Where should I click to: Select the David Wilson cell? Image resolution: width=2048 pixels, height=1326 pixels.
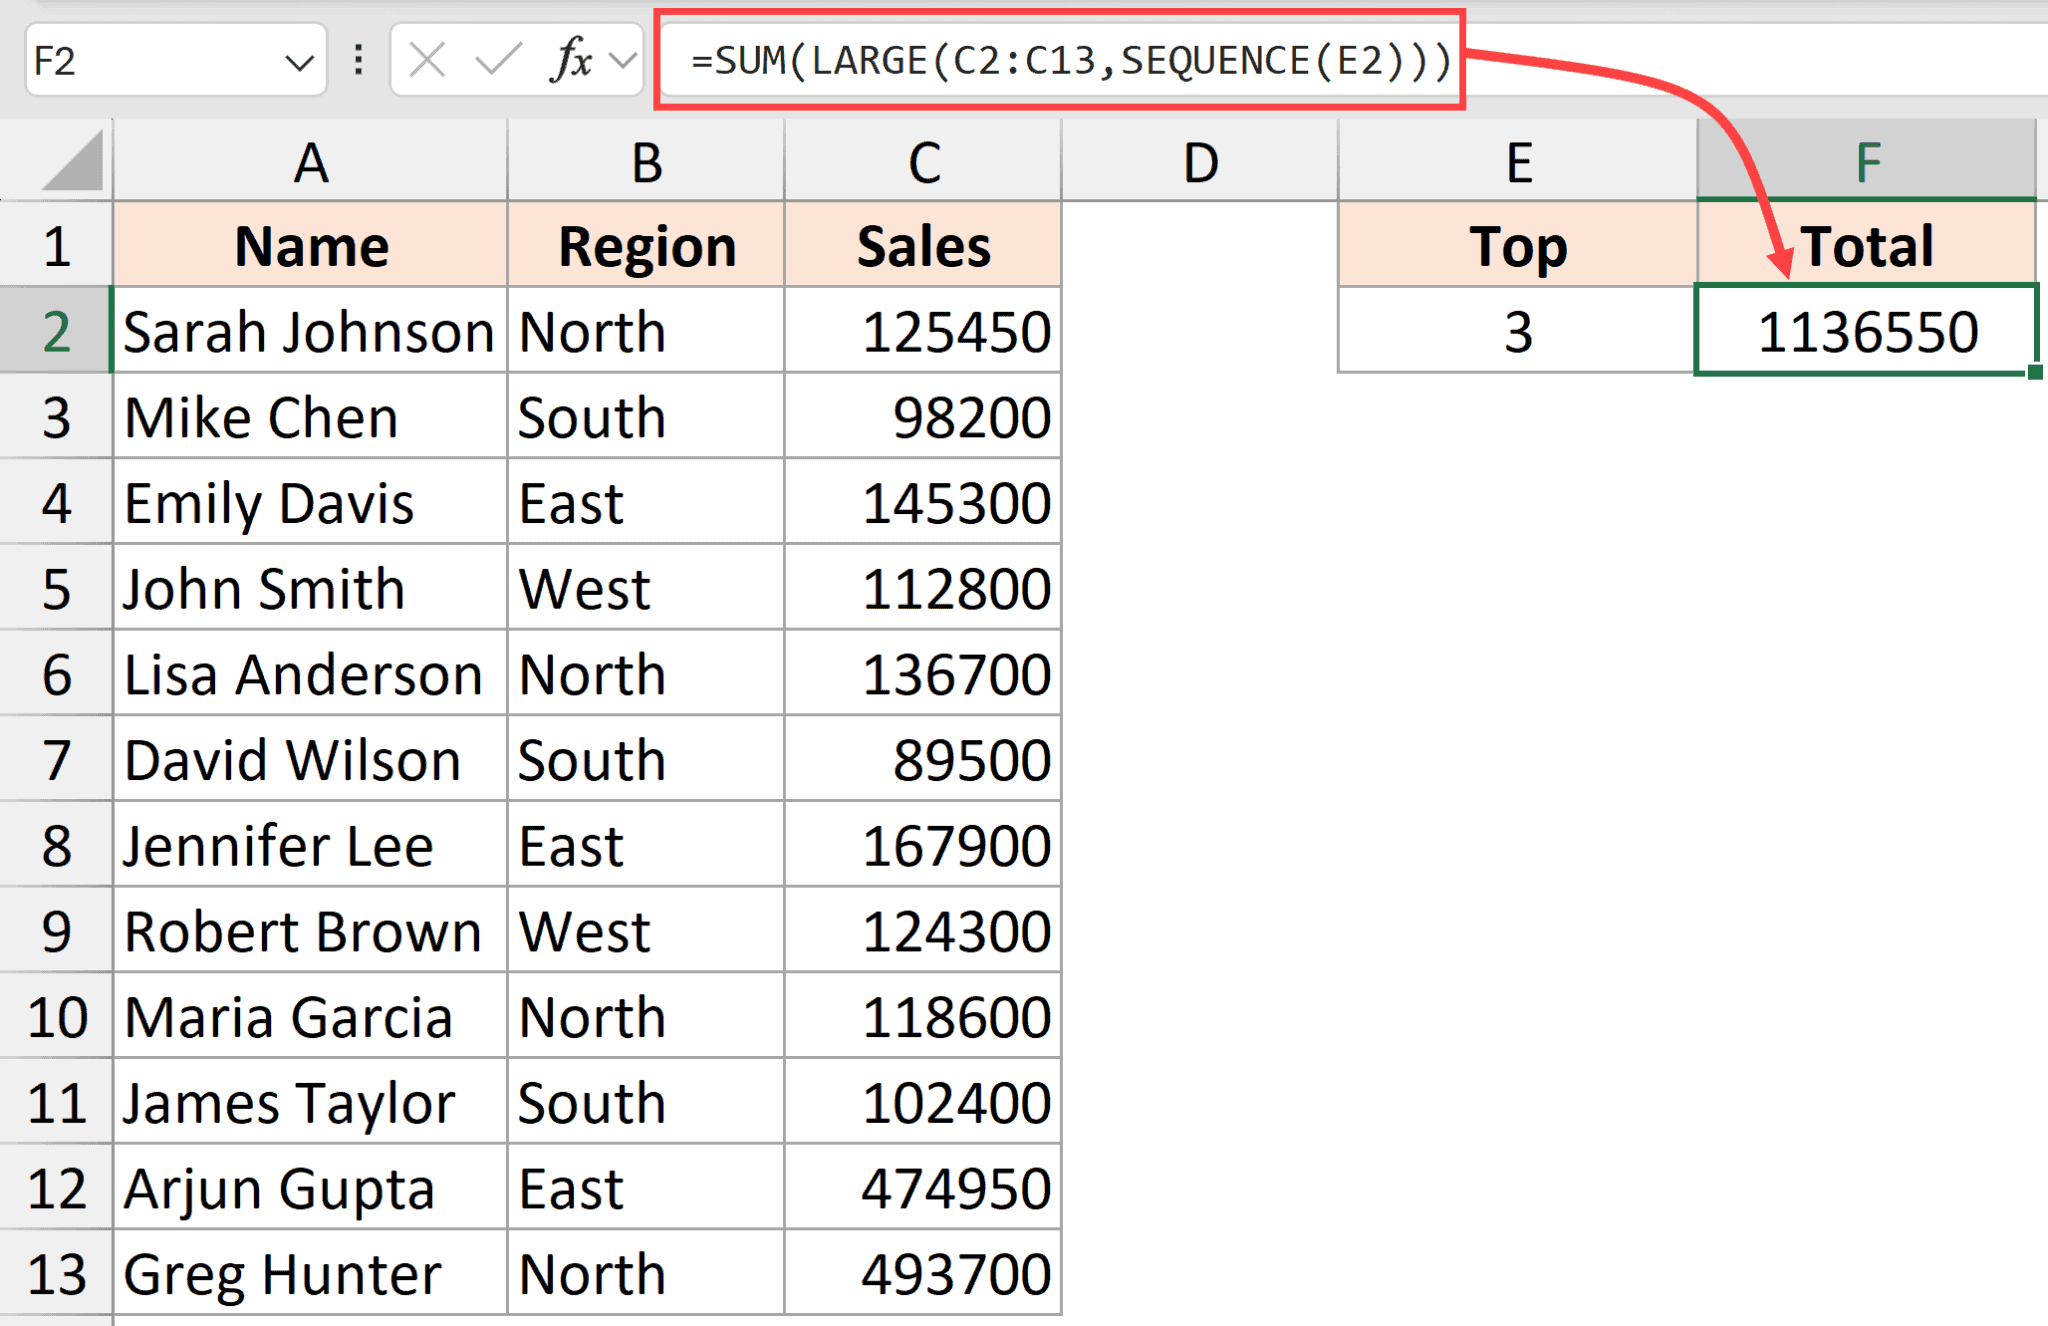point(311,759)
